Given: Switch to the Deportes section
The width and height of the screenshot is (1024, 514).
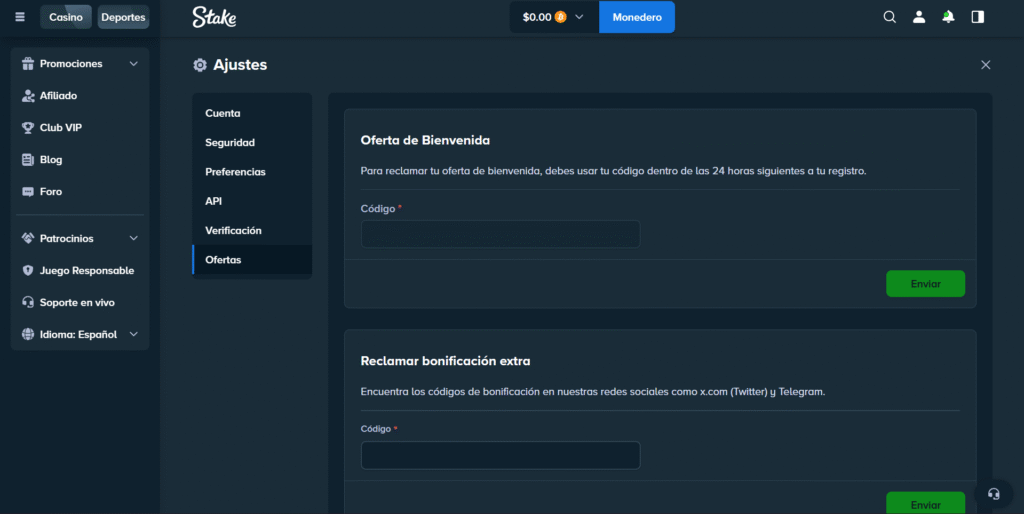Looking at the screenshot, I should pos(123,17).
